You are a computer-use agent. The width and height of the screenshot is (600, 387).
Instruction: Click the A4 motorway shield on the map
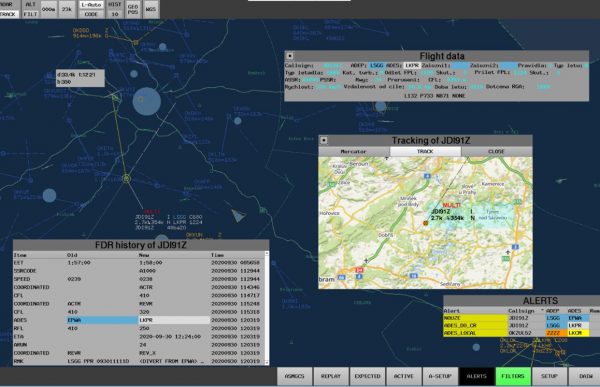(427, 176)
